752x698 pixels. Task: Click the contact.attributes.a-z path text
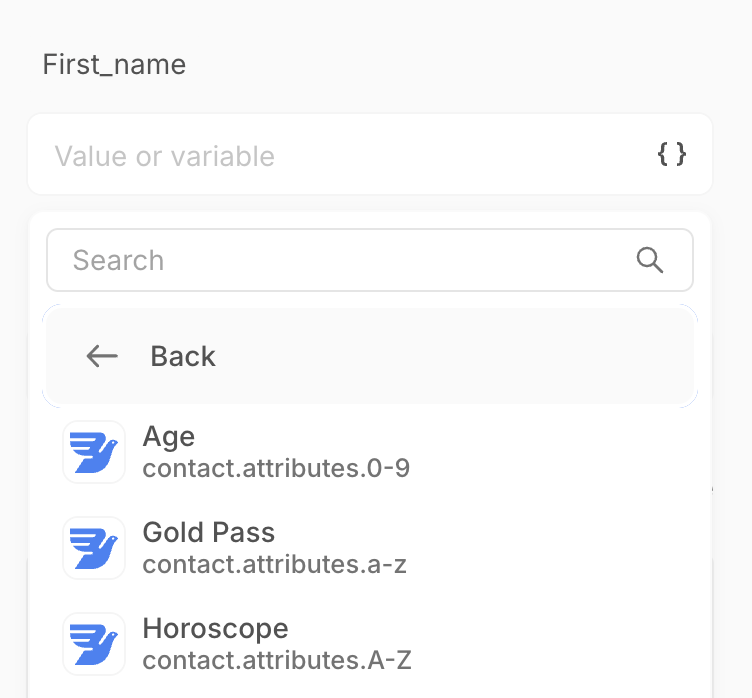tap(275, 564)
